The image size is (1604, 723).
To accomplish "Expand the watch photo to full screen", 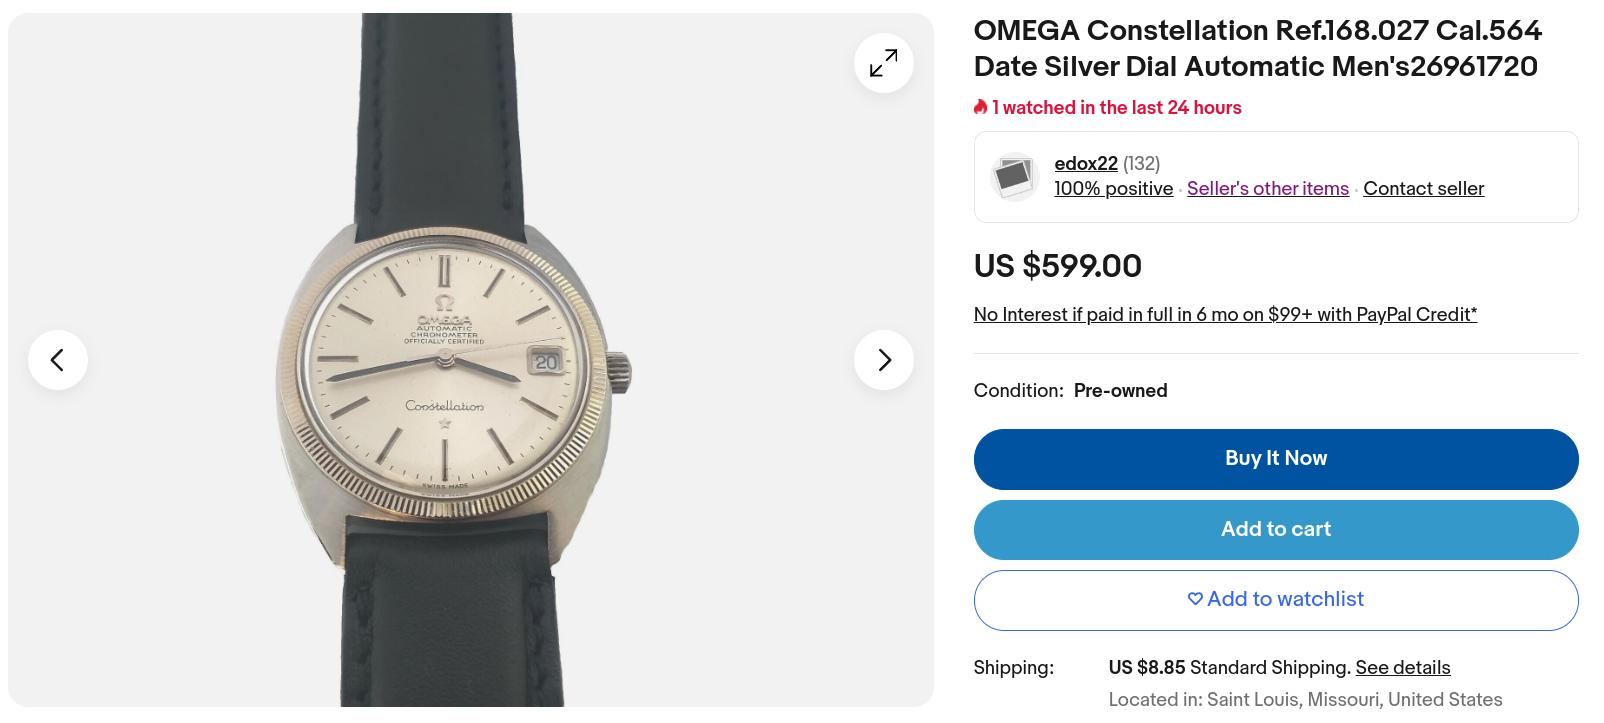I will pyautogui.click(x=883, y=63).
